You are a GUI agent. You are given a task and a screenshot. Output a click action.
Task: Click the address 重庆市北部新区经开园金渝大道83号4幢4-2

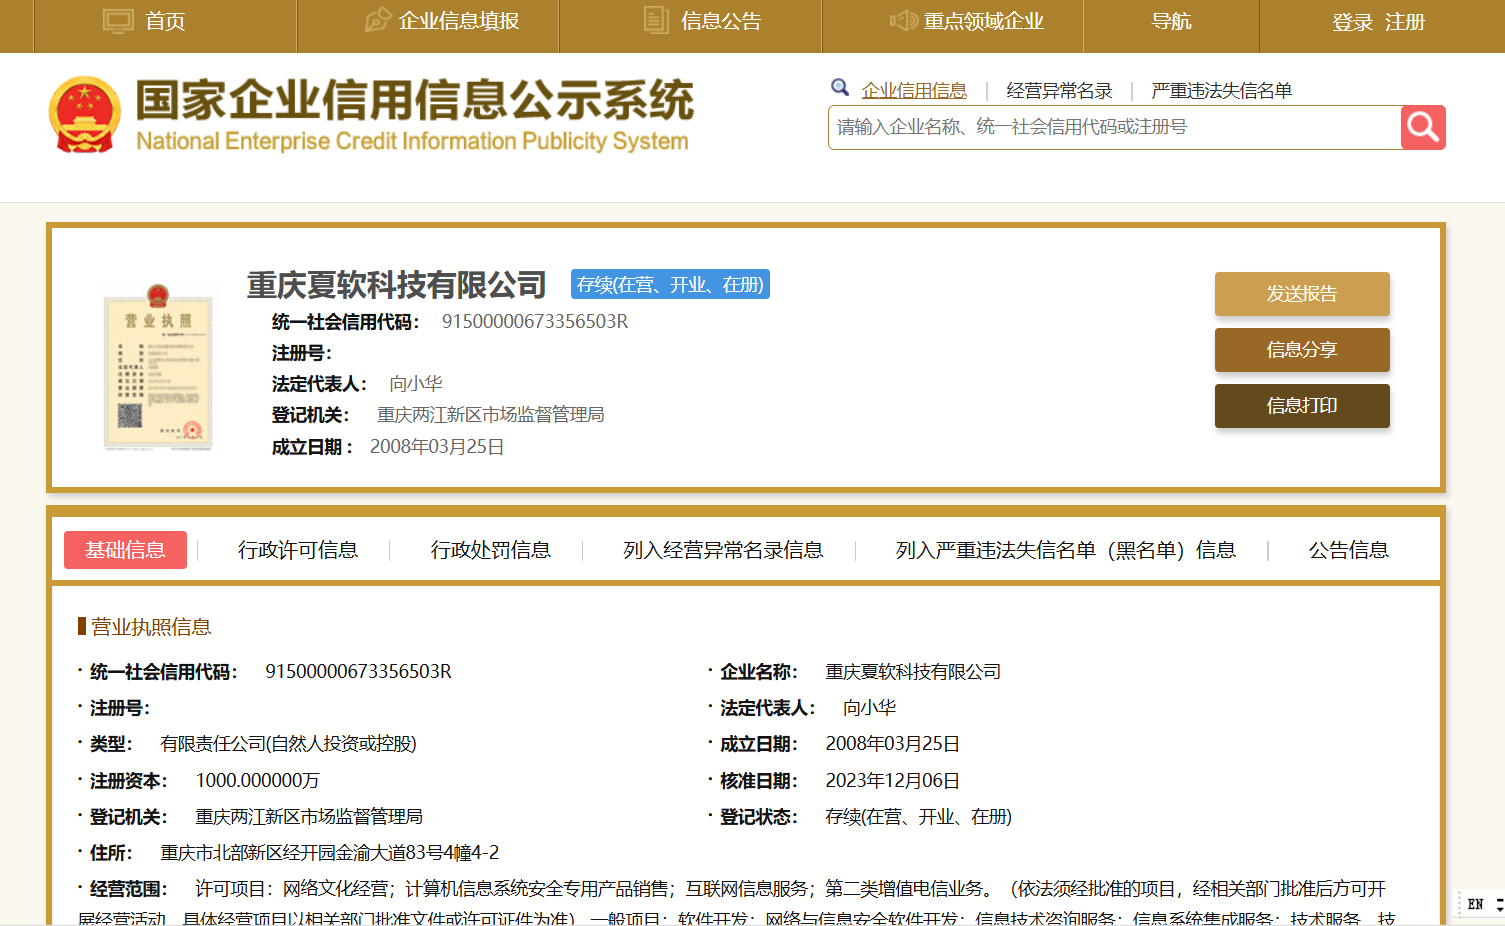coord(329,853)
